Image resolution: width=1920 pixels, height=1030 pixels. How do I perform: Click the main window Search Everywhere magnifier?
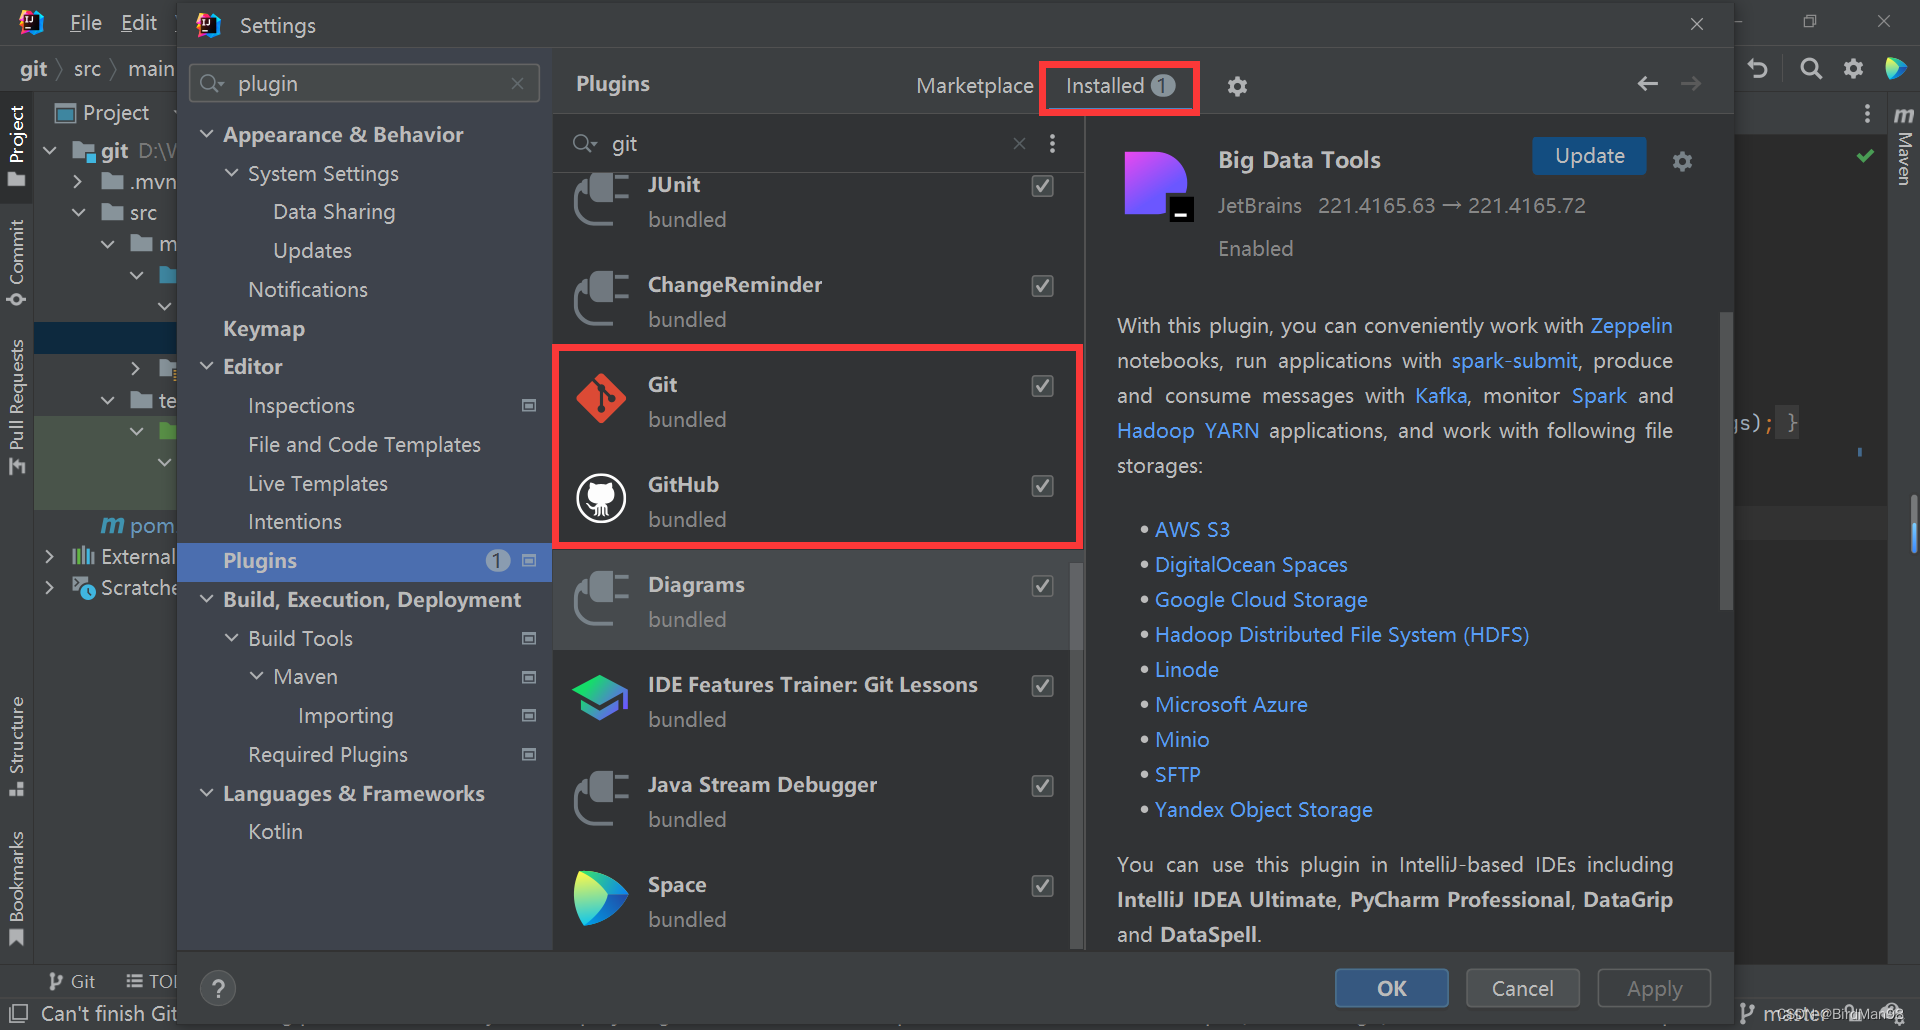pyautogui.click(x=1811, y=69)
